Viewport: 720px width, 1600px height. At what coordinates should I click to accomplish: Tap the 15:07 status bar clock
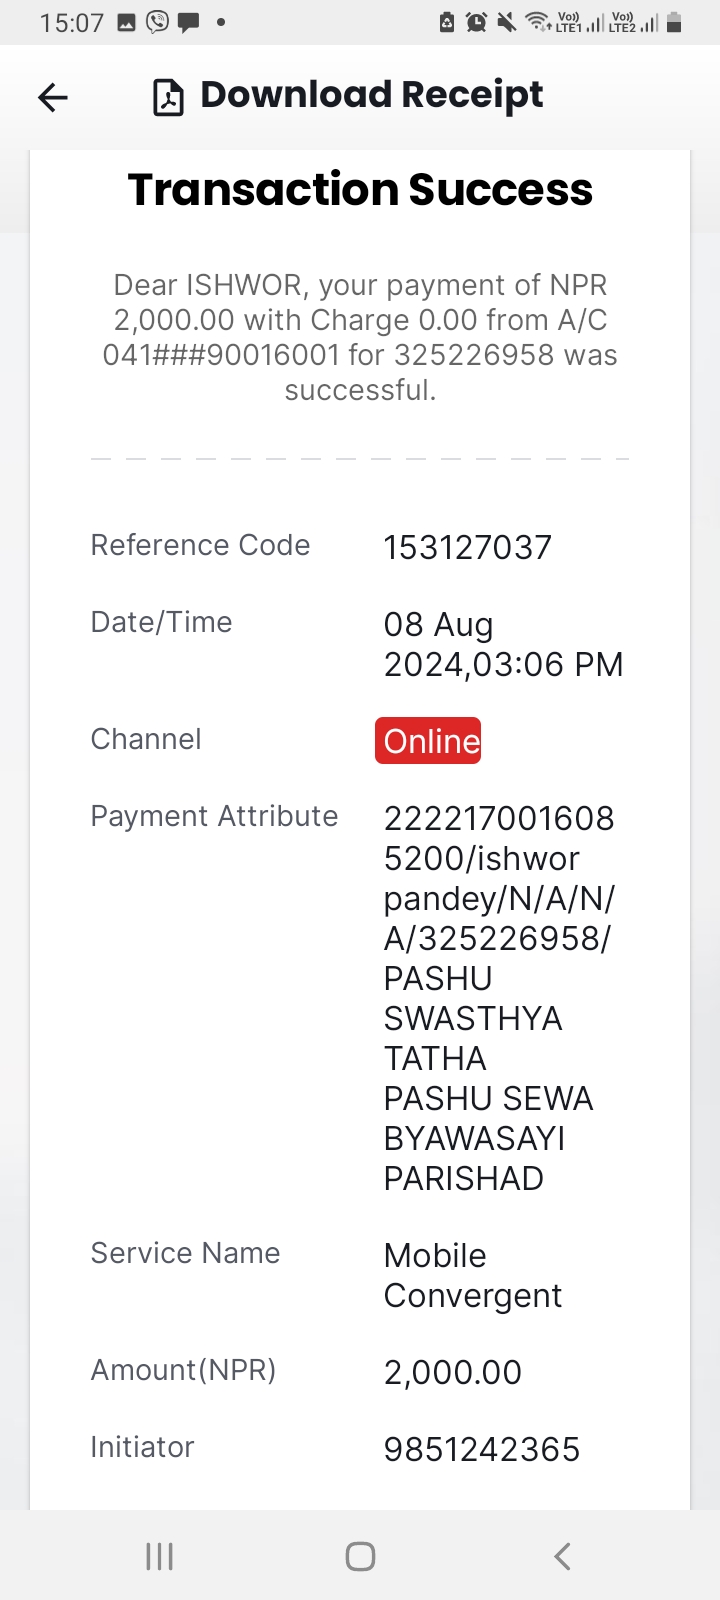tap(72, 23)
